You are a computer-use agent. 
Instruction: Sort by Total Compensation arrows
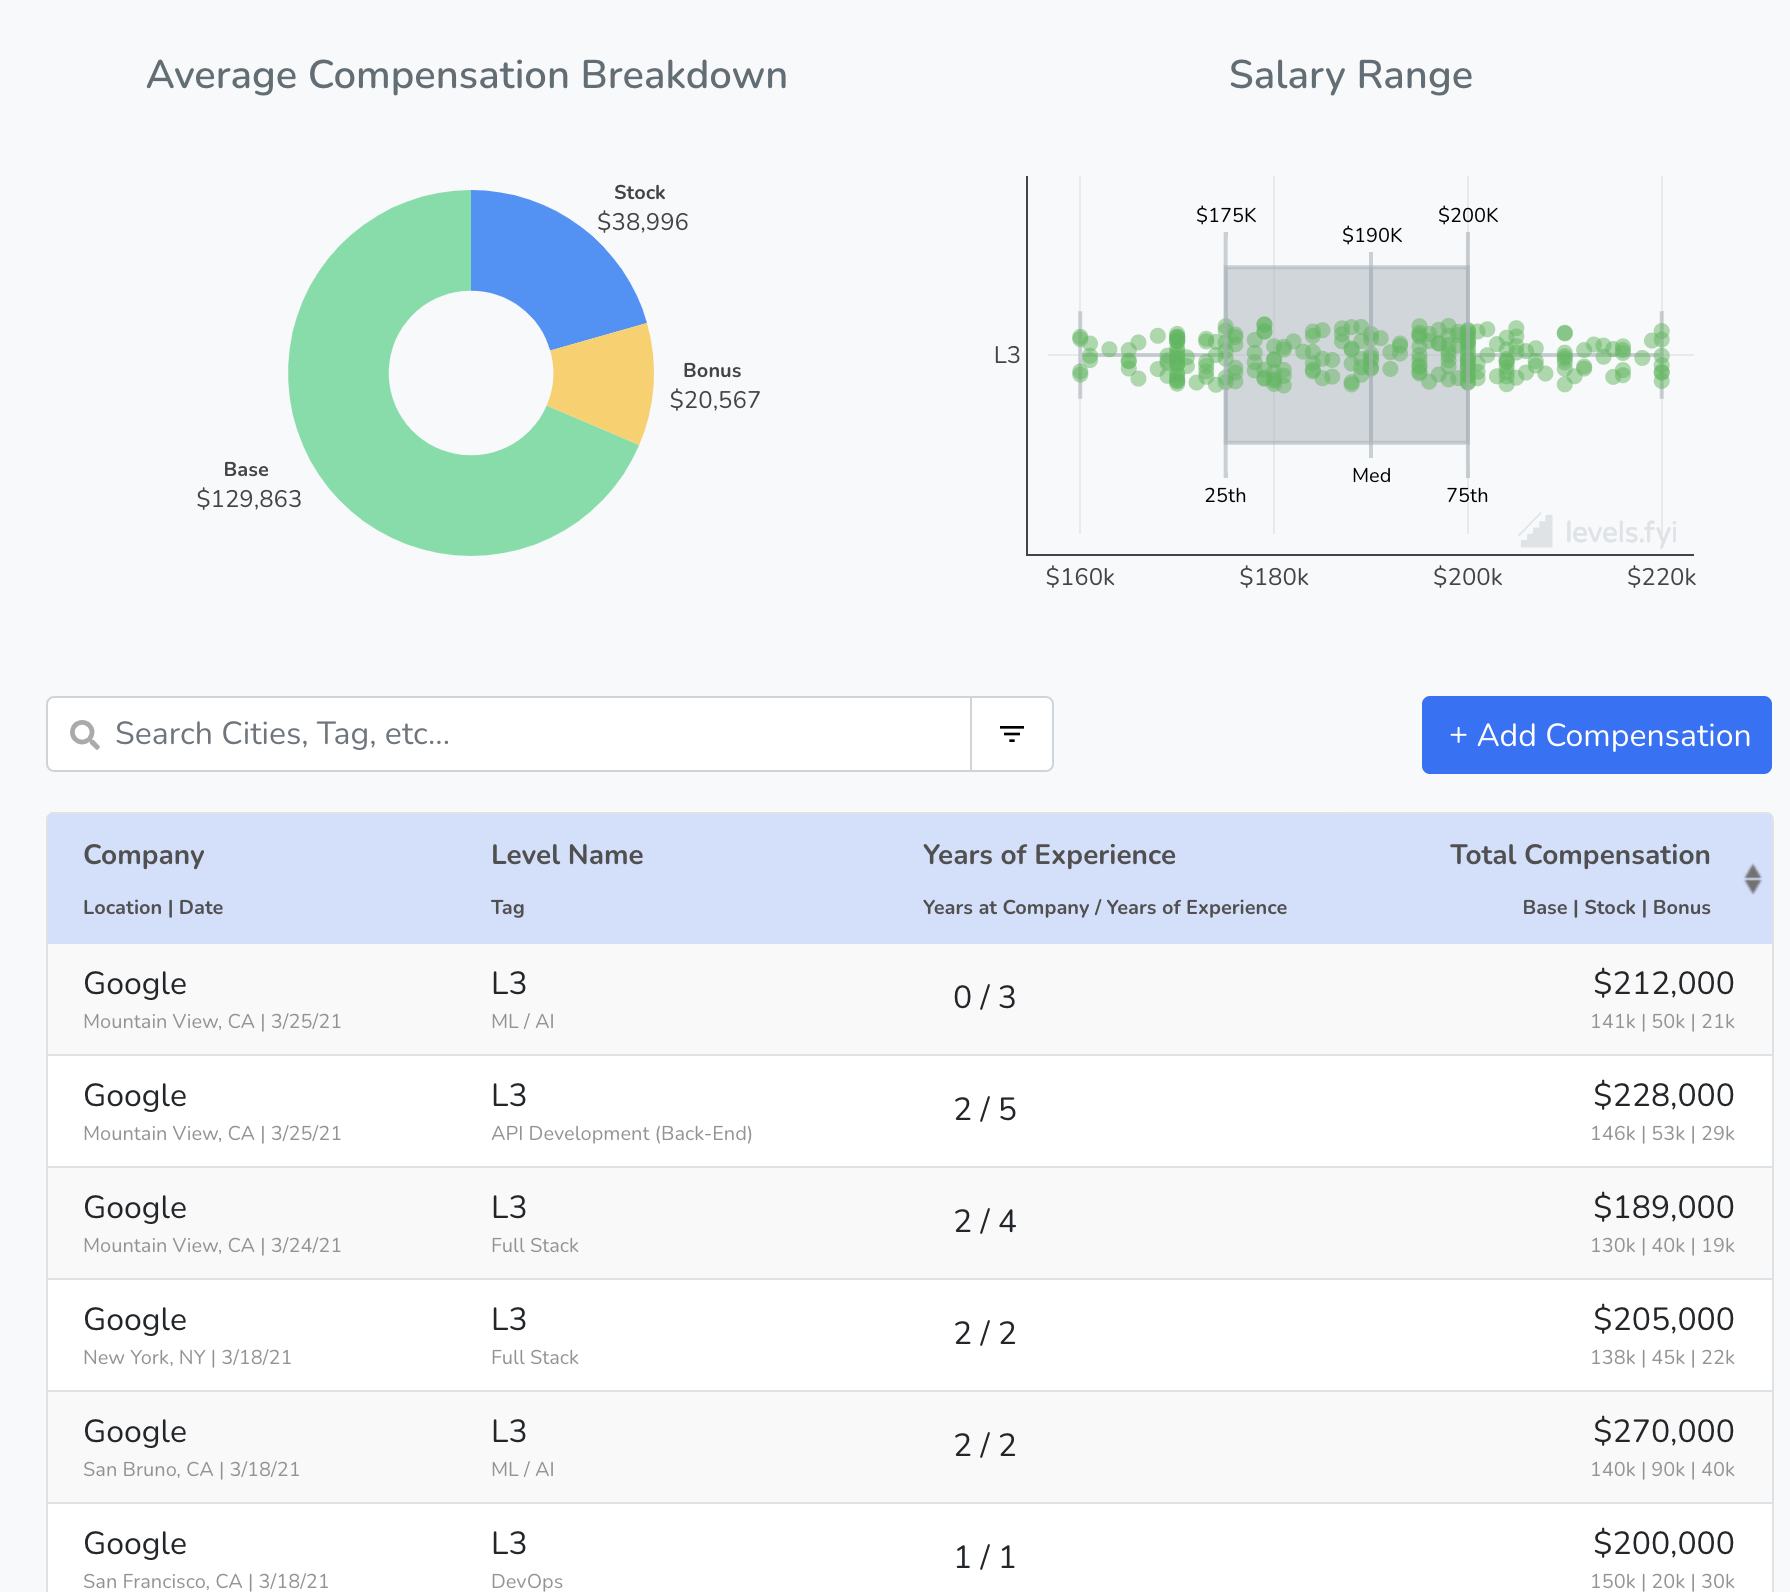coord(1752,879)
